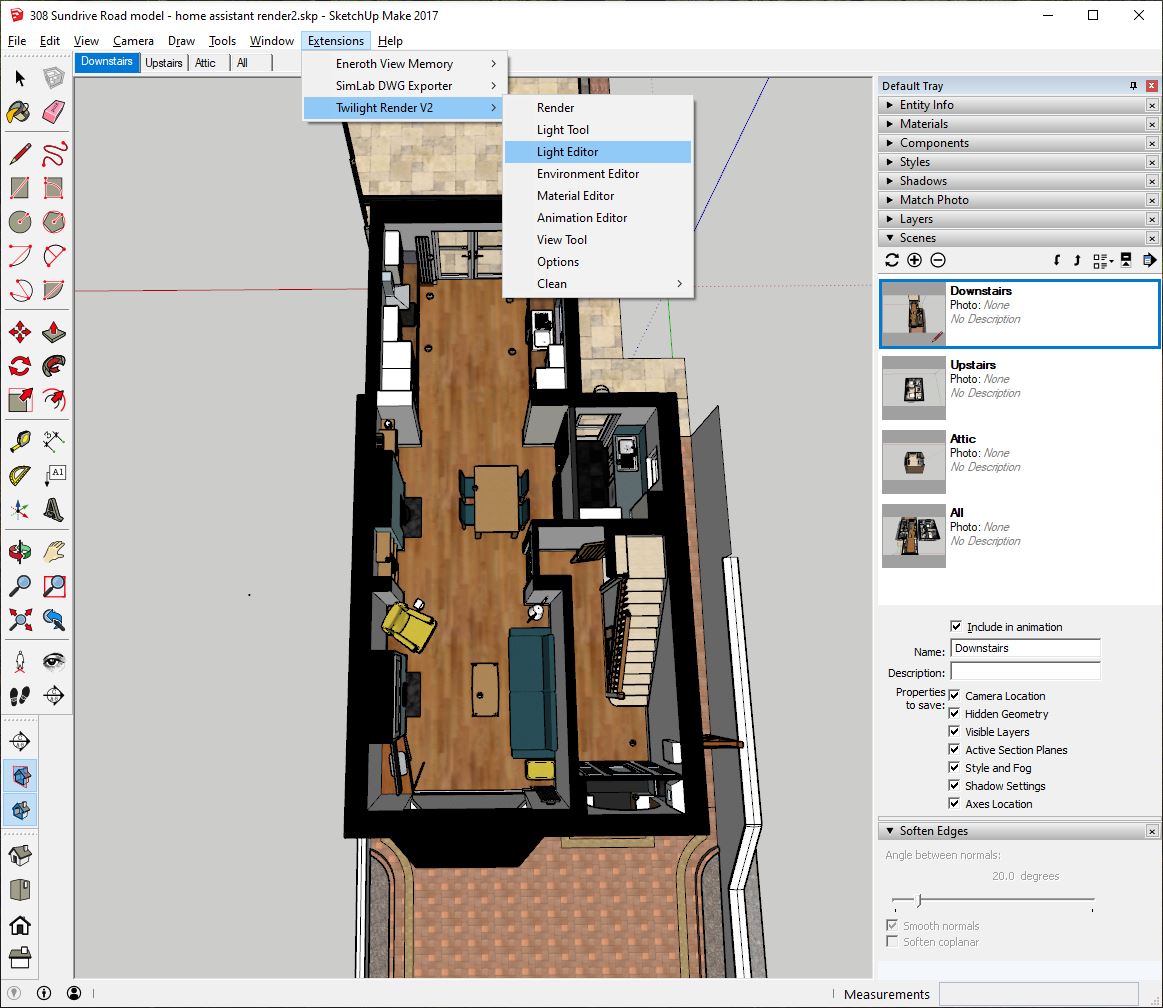The width and height of the screenshot is (1163, 1008).
Task: Toggle the Camera Location checkbox
Action: [x=955, y=696]
